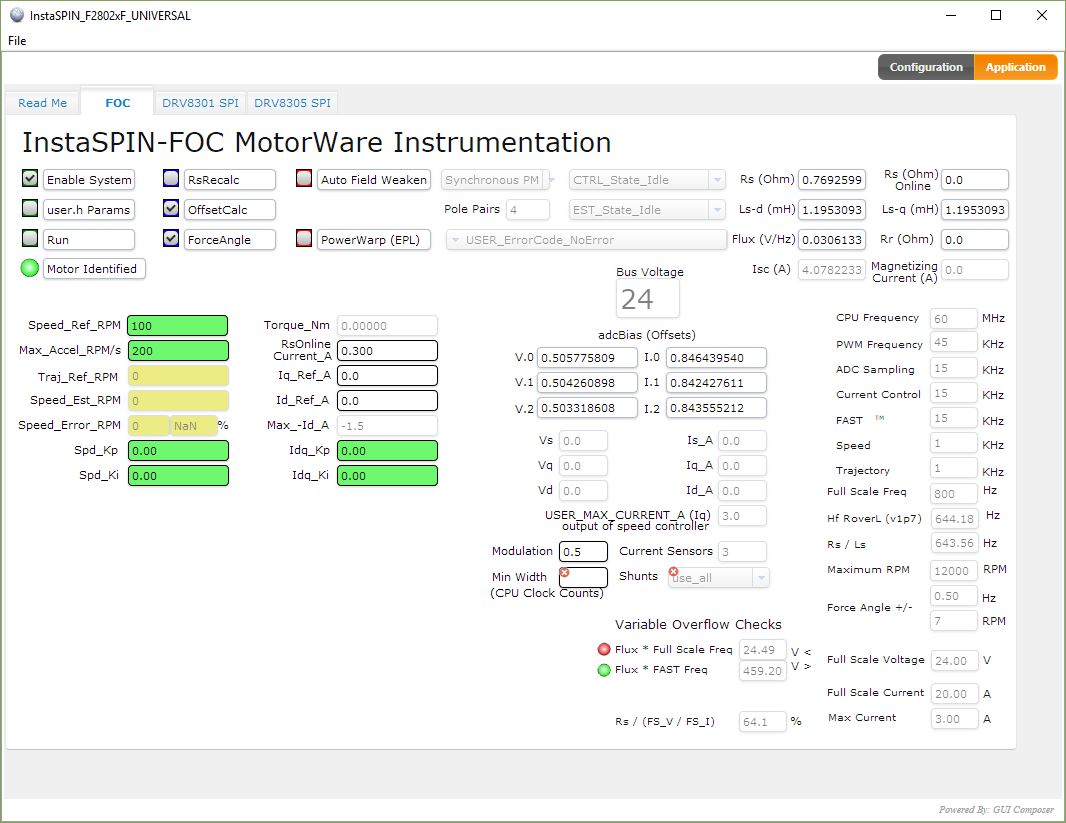Click the Idq_Ki input field
This screenshot has height=823, width=1066.
(x=388, y=476)
